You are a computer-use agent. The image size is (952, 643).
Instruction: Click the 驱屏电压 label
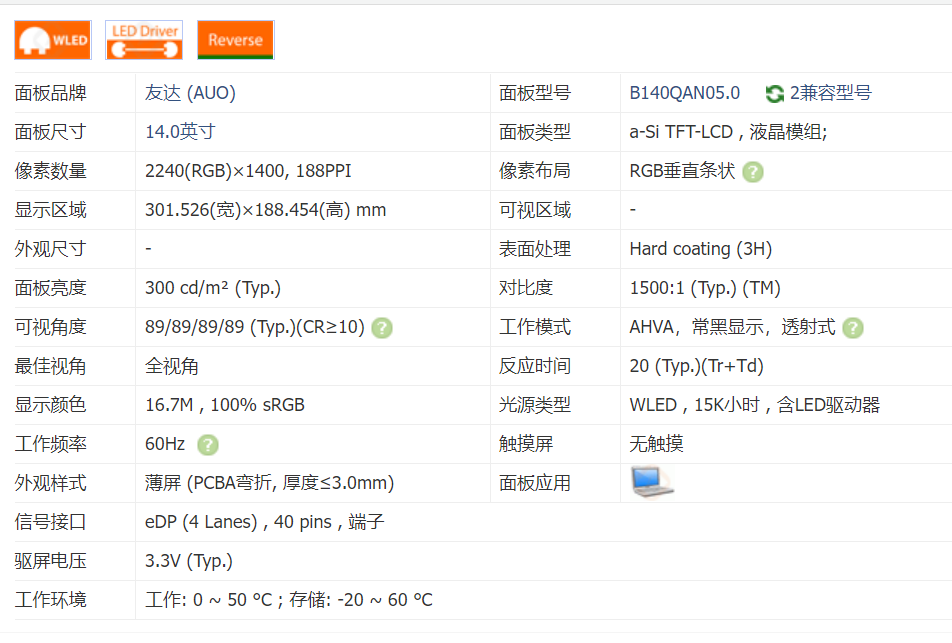[50, 561]
